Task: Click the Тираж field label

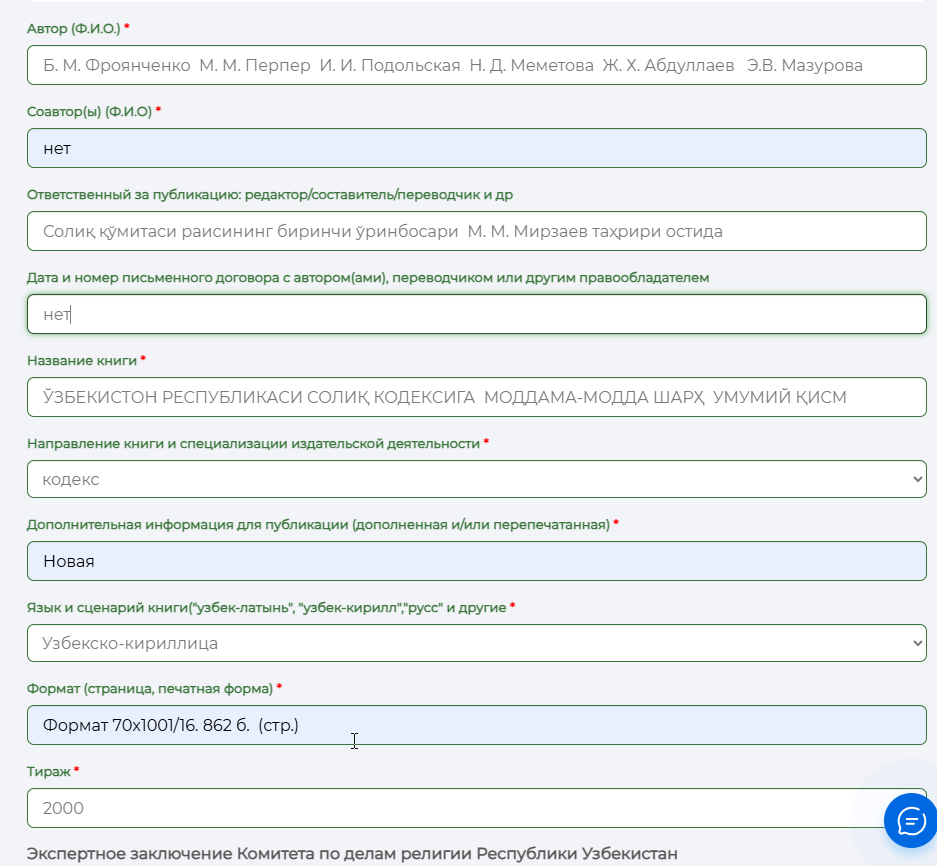Action: coord(48,772)
